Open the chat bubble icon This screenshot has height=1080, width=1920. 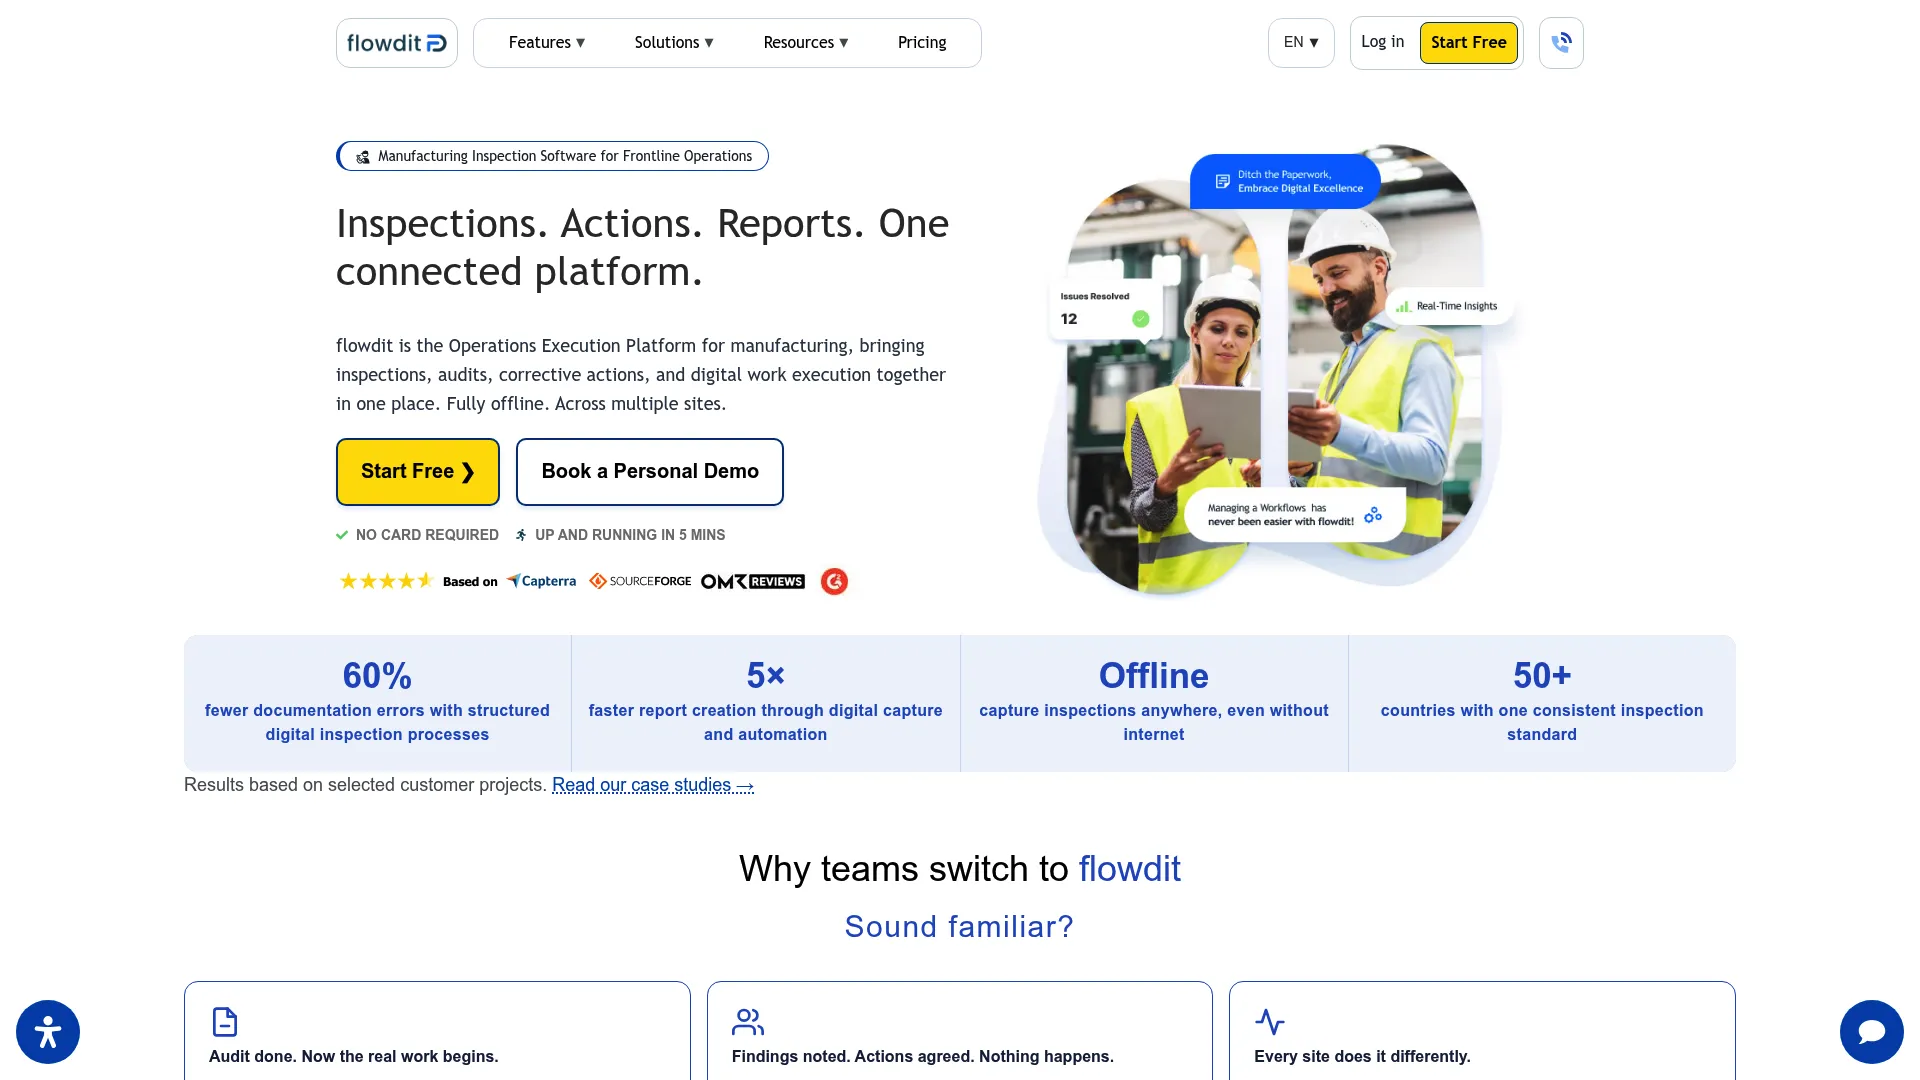pos(1872,1032)
